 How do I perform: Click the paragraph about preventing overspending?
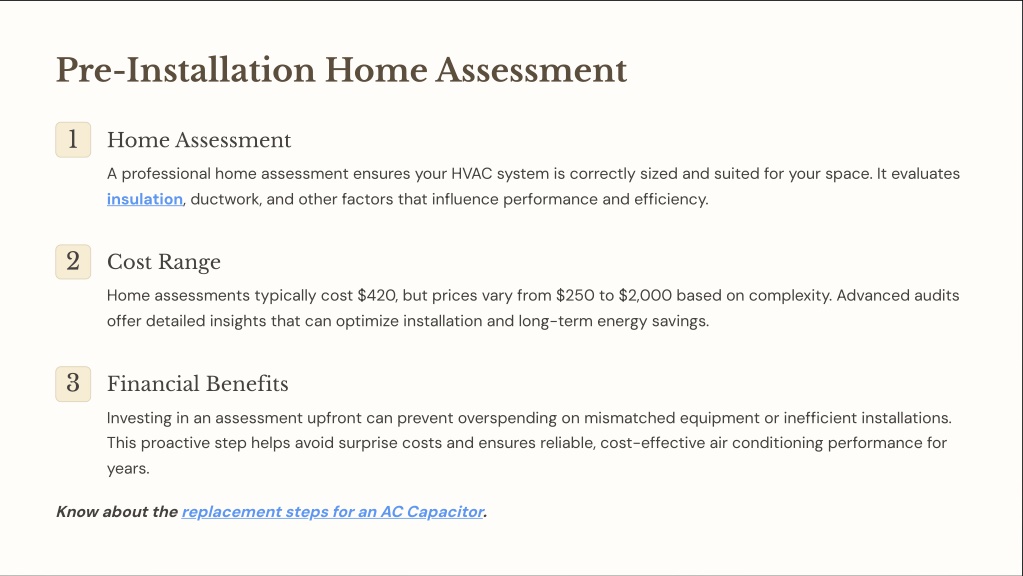click(529, 443)
